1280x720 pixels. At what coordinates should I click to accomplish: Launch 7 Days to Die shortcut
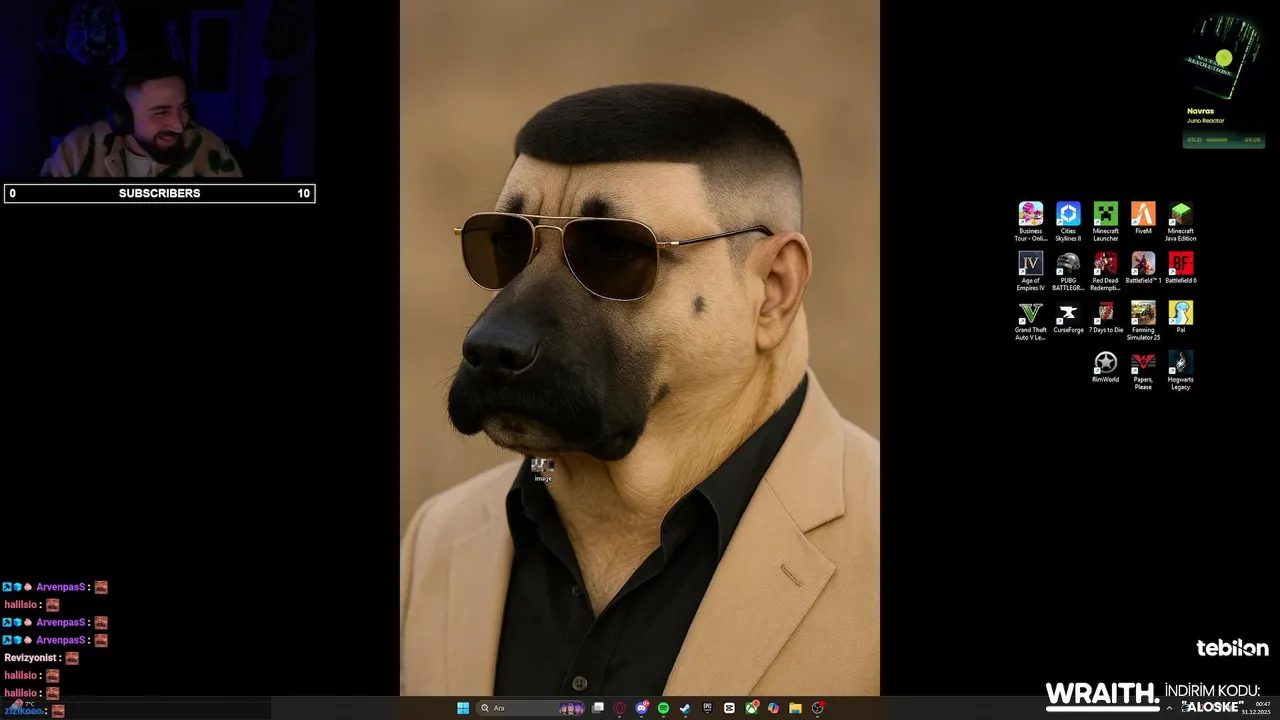point(1105,318)
